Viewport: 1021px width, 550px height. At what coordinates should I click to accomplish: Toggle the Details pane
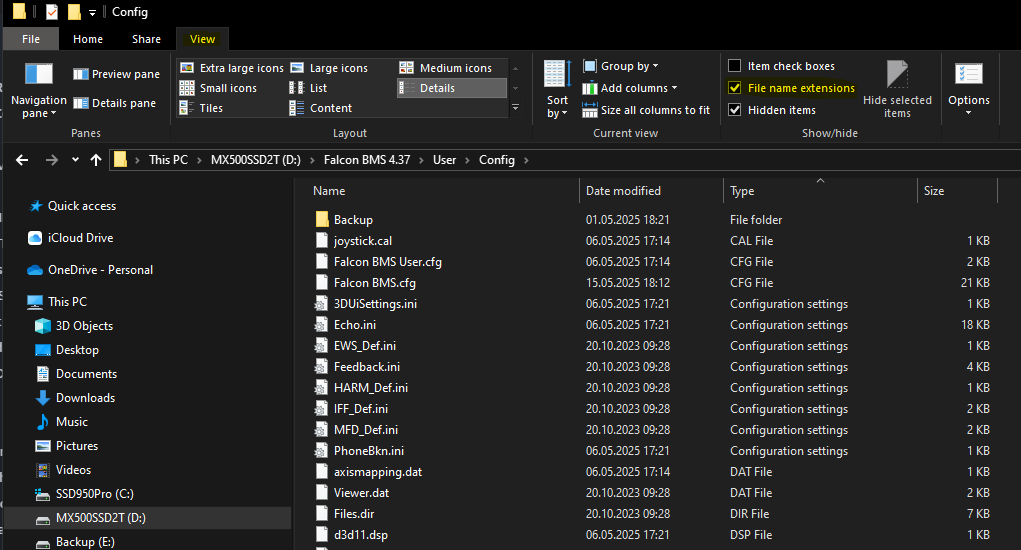pos(115,103)
